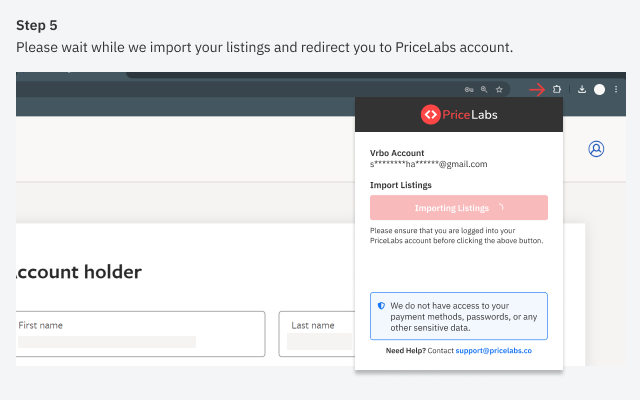Screen dimensions: 640x400
Task: Click the PriceLabs logo in popup header
Action: [x=459, y=115]
